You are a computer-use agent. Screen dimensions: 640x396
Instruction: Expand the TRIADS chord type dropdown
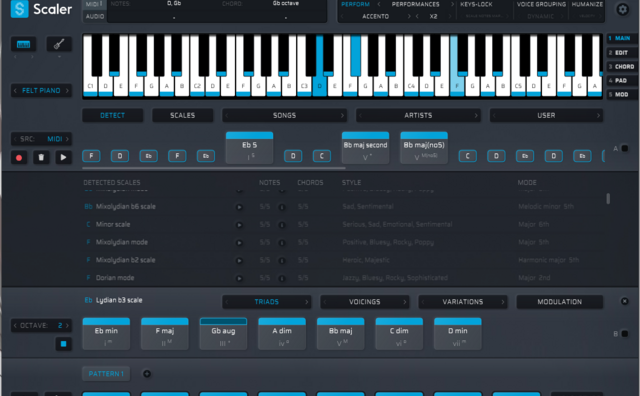coord(267,302)
